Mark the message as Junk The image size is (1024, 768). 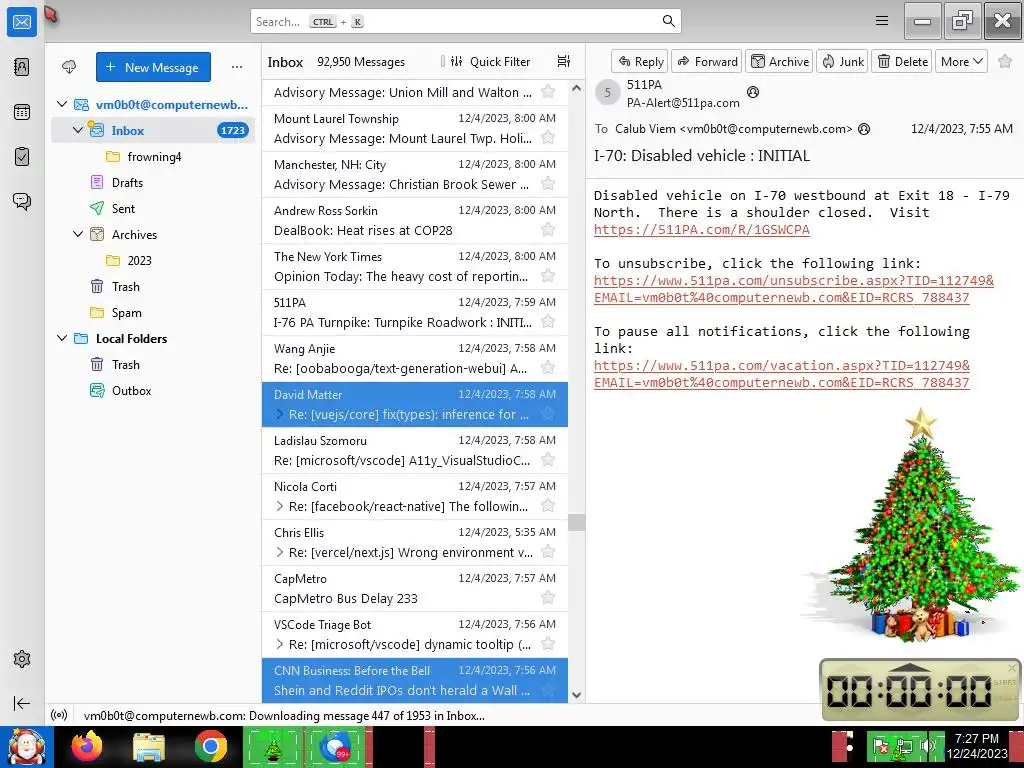click(x=842, y=61)
